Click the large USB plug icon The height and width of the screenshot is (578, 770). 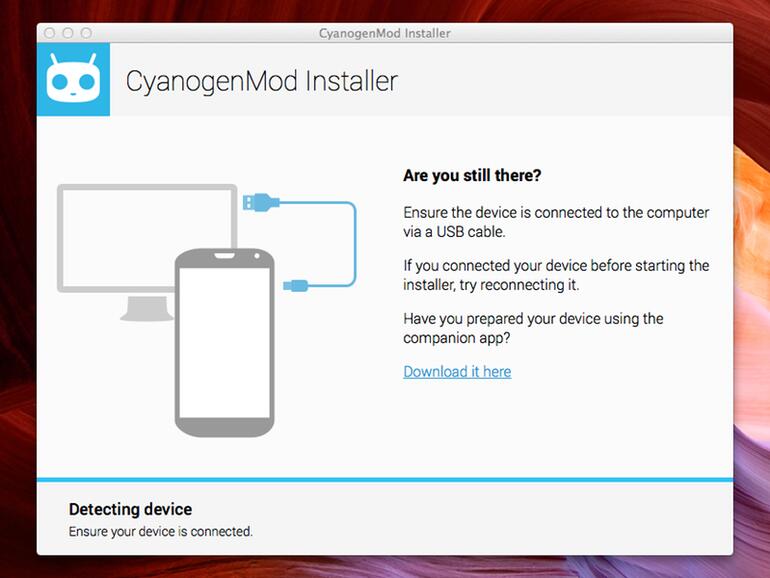(261, 202)
